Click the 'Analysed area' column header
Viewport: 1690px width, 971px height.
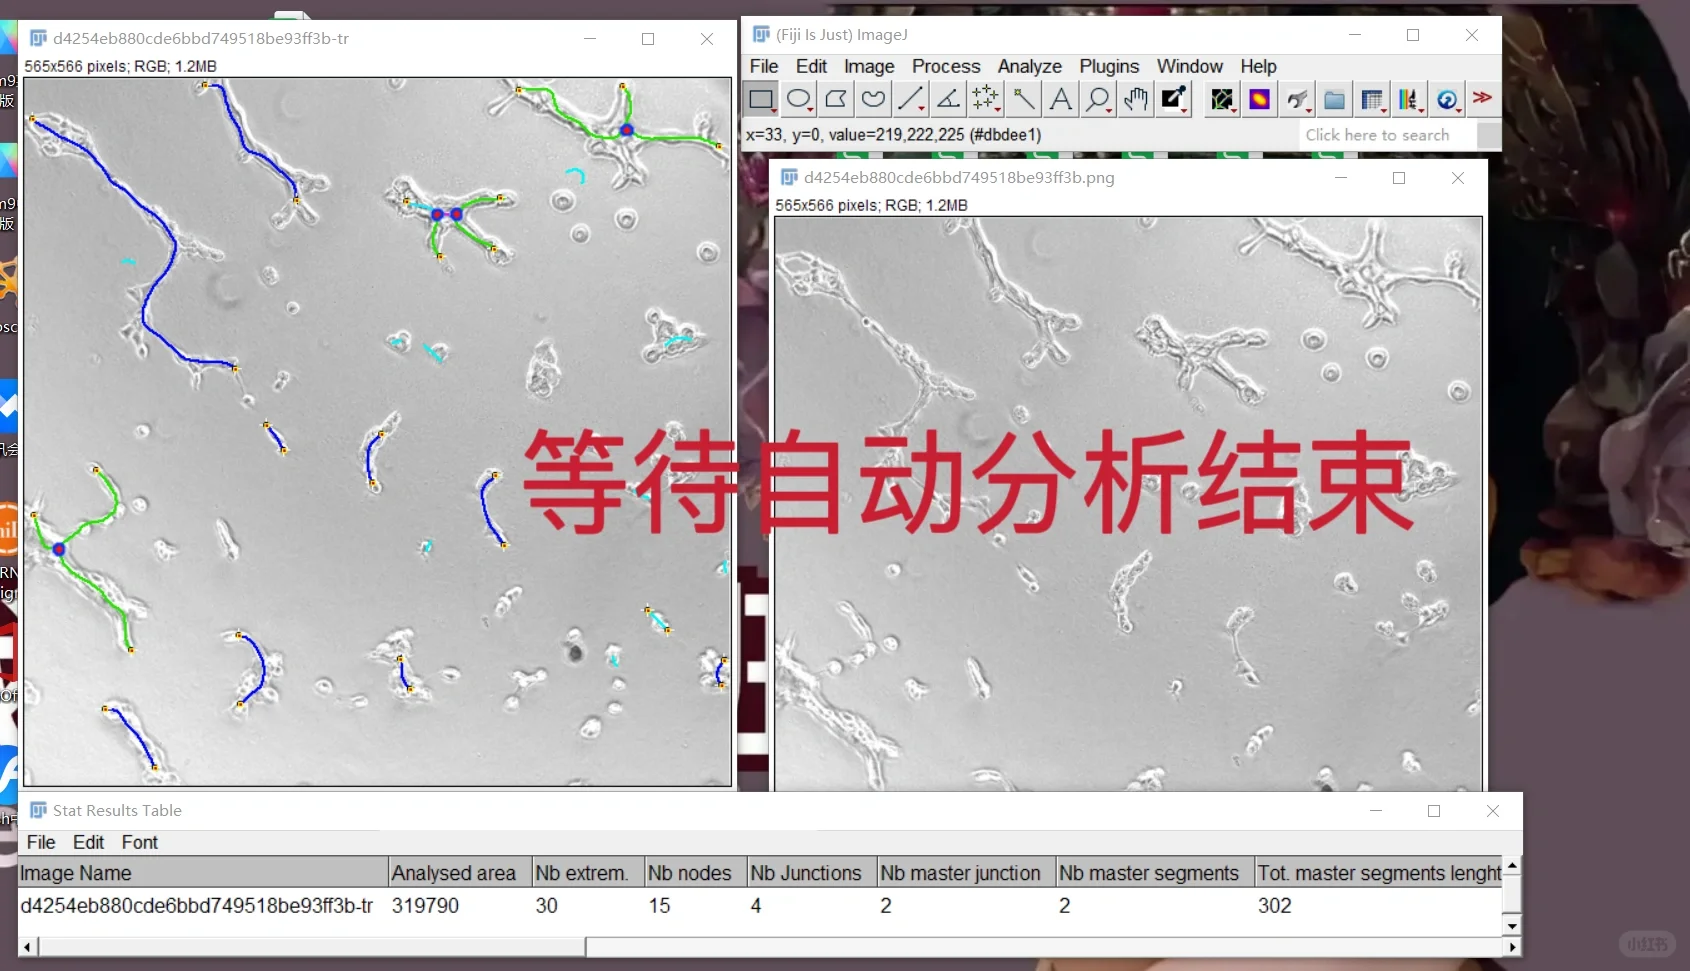pyautogui.click(x=460, y=873)
